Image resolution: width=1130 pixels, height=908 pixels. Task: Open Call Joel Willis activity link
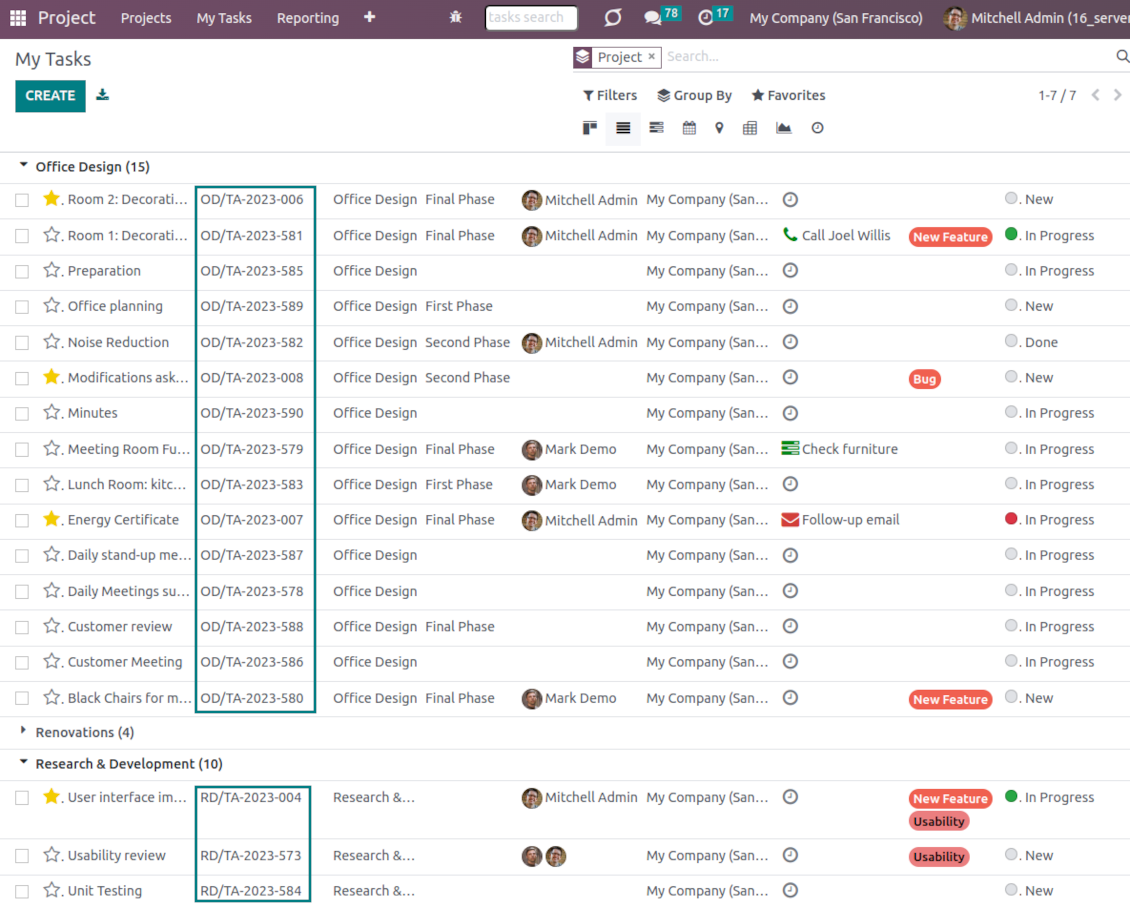845,236
